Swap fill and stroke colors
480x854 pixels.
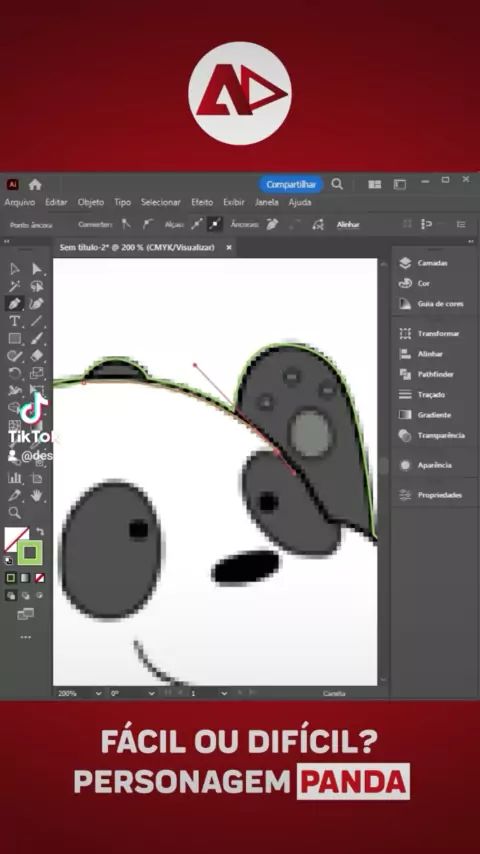(40, 531)
